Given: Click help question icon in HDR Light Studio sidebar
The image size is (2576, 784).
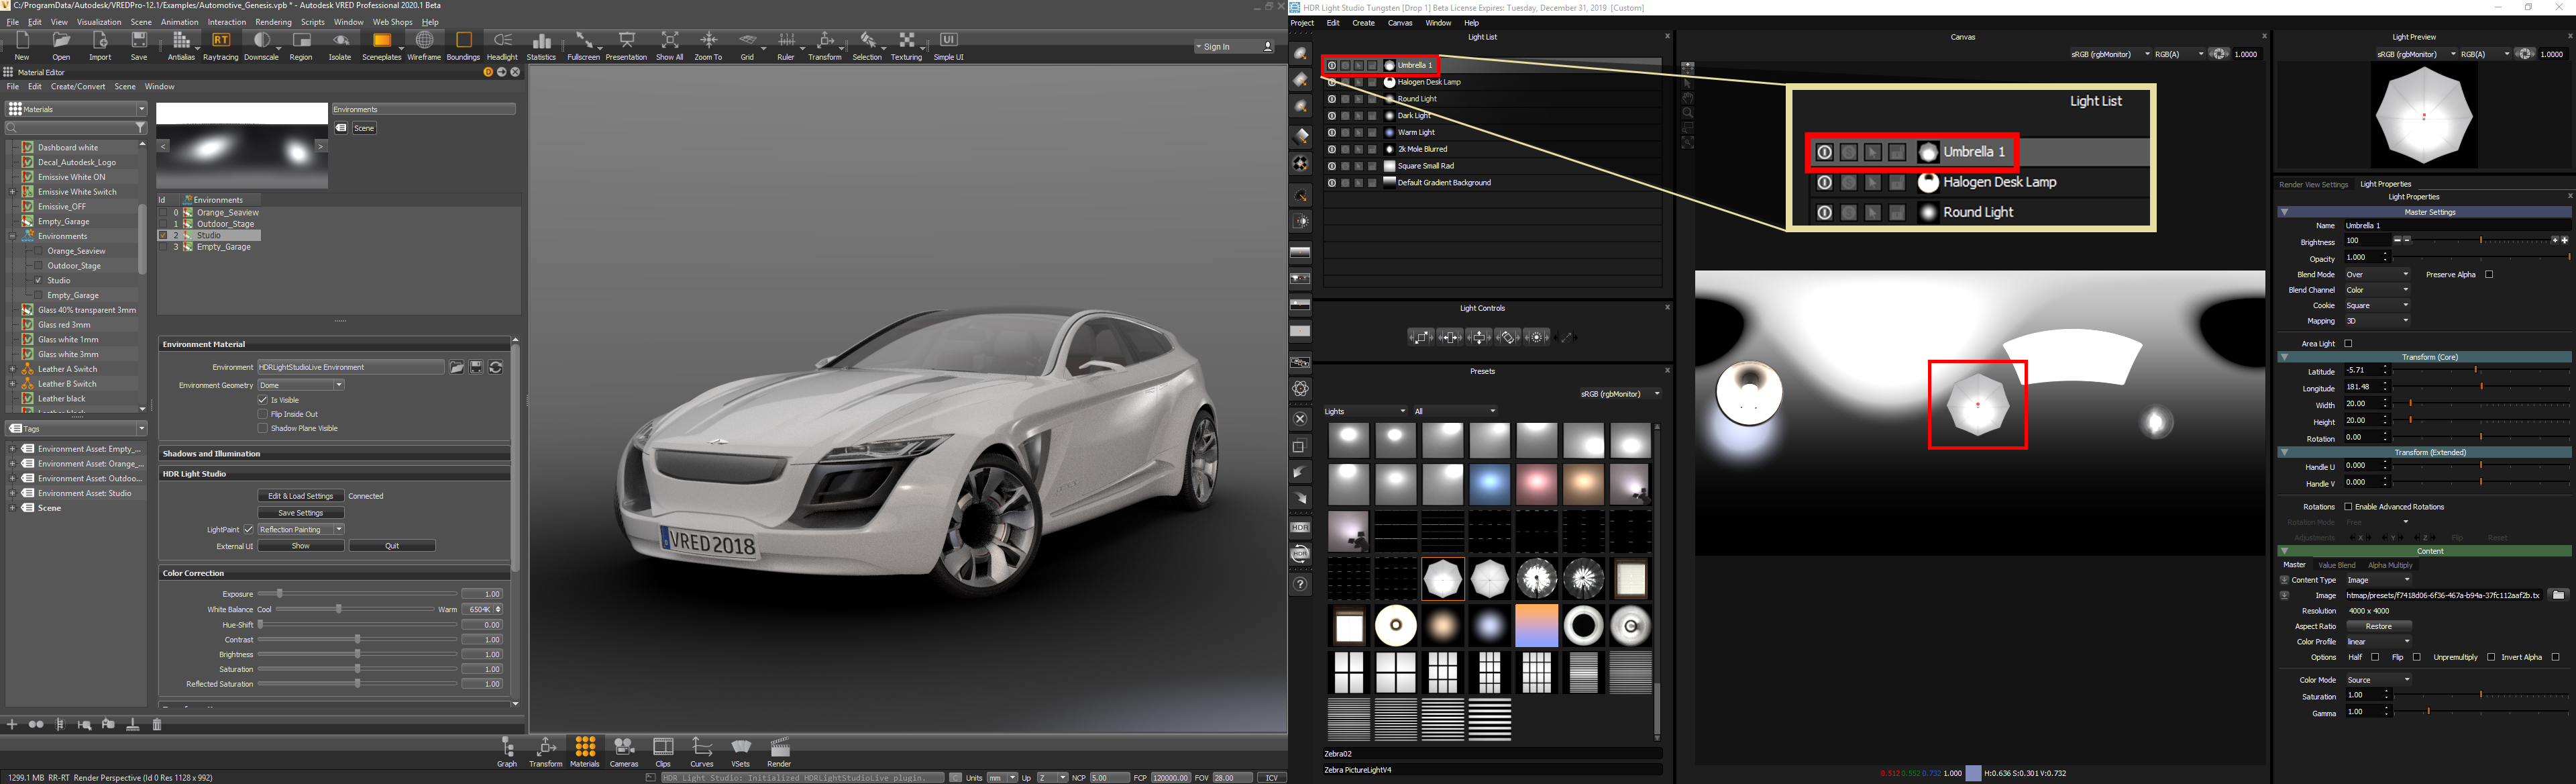Looking at the screenshot, I should pos(1300,584).
